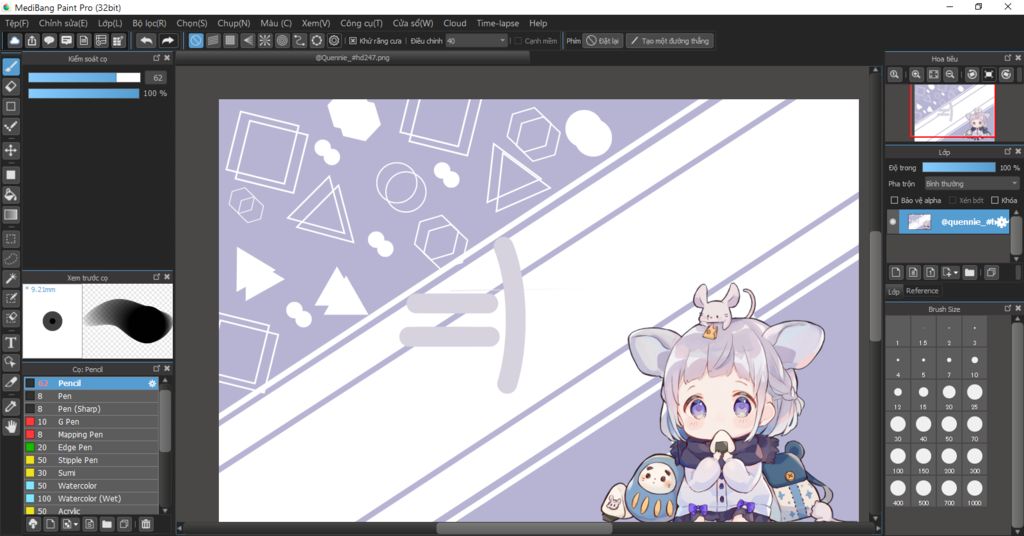Screen dimensions: 1024x536
Task: Click the Redo arrow in the toolbar
Action: pos(168,40)
